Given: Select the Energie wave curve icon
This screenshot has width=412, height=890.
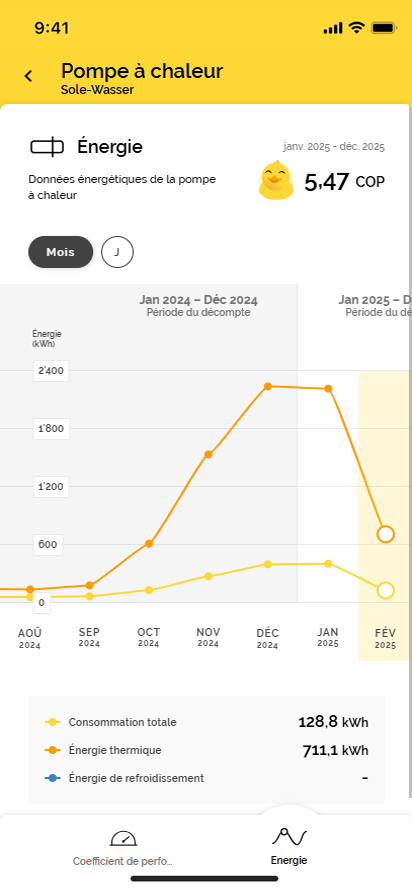Looking at the screenshot, I should [289, 837].
